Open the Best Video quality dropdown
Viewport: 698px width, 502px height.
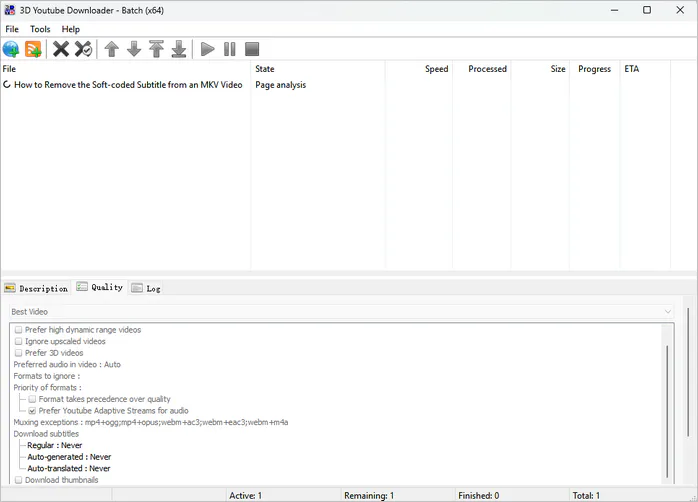pos(341,312)
